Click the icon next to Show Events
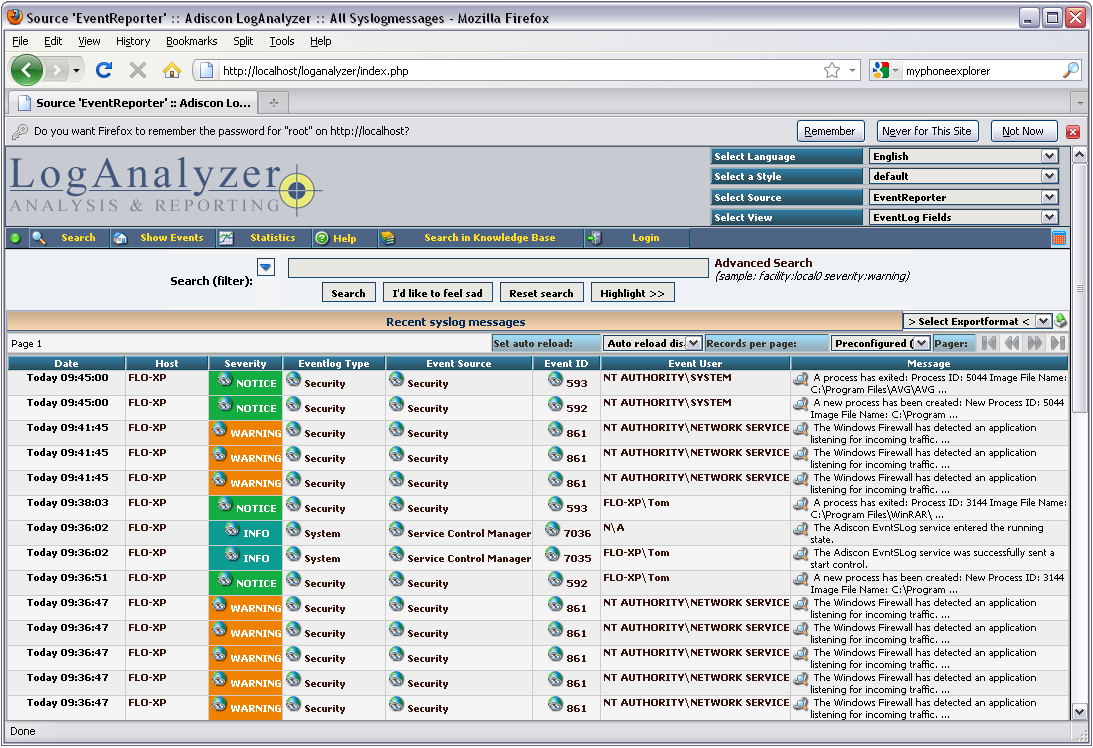The image size is (1093, 748). click(x=120, y=238)
